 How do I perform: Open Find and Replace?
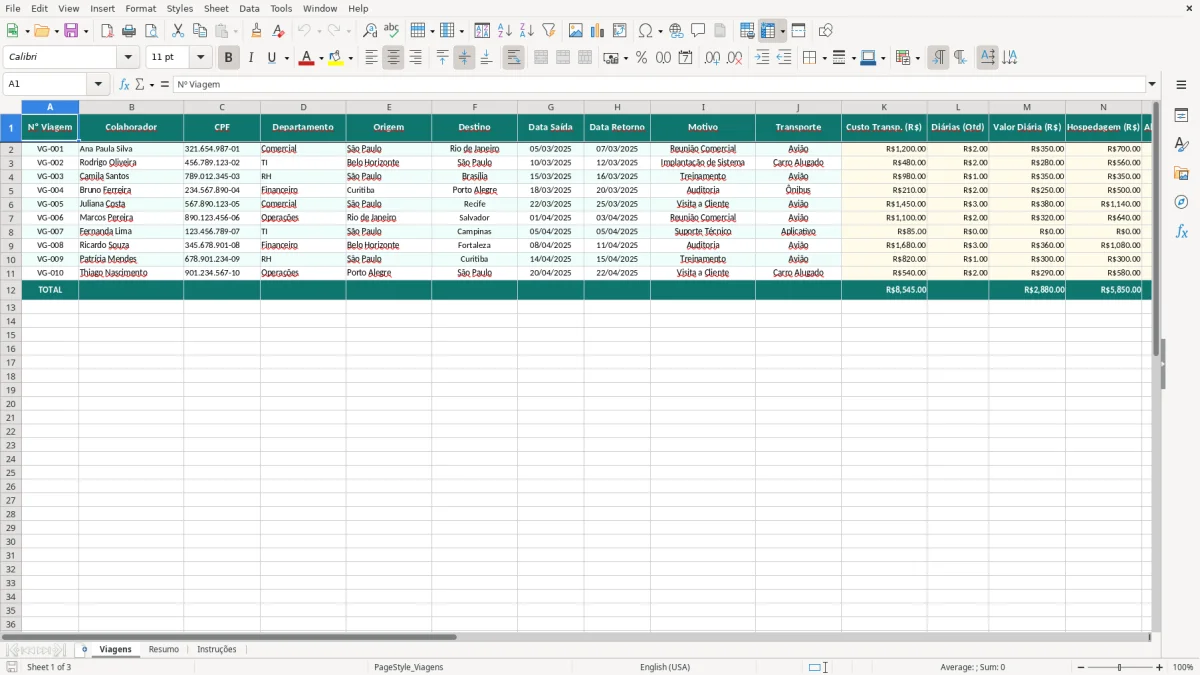[370, 31]
